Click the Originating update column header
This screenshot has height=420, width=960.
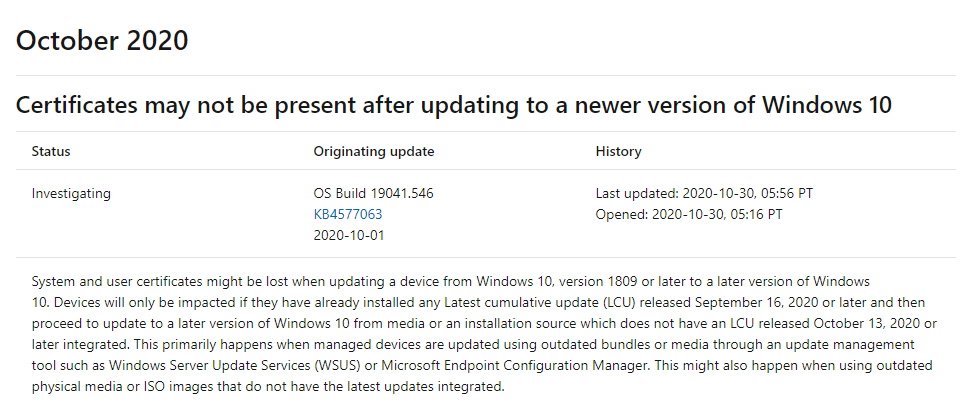373,151
